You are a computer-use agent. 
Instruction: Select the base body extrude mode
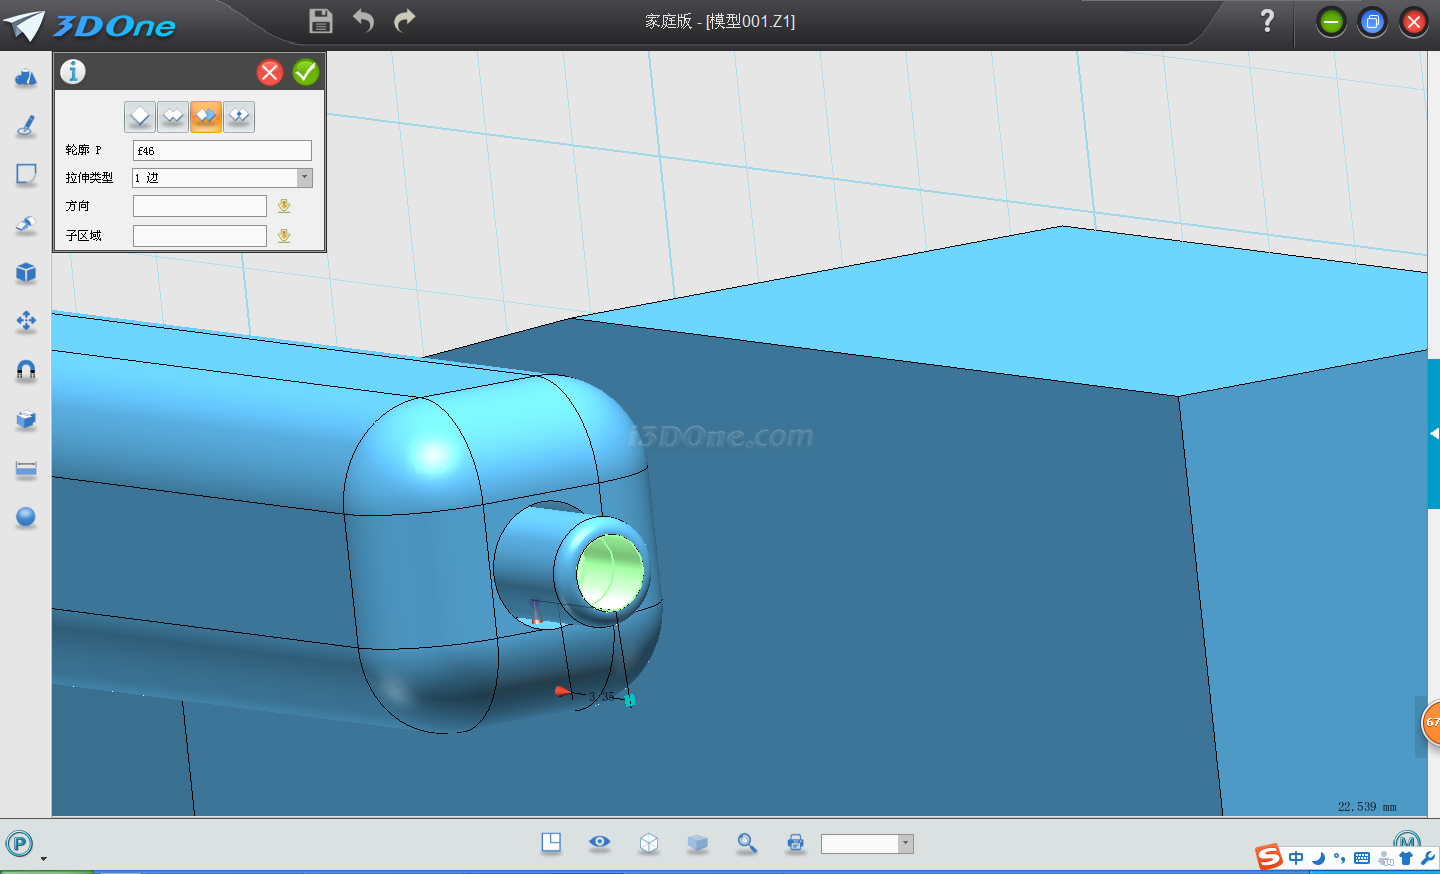tap(140, 117)
